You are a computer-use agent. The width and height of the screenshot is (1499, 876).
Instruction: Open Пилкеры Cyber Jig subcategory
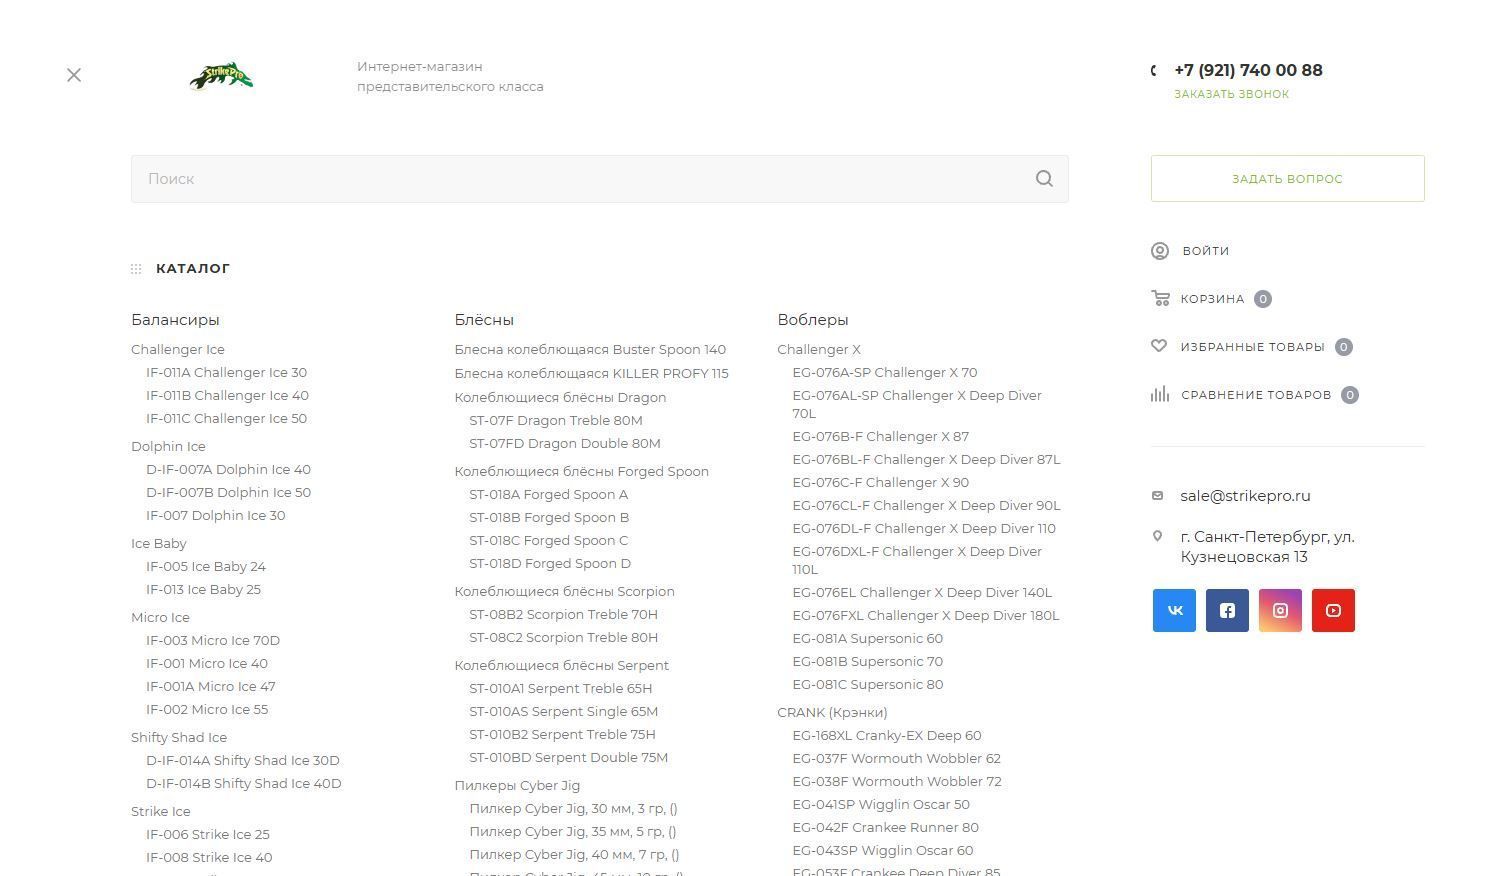click(x=517, y=785)
